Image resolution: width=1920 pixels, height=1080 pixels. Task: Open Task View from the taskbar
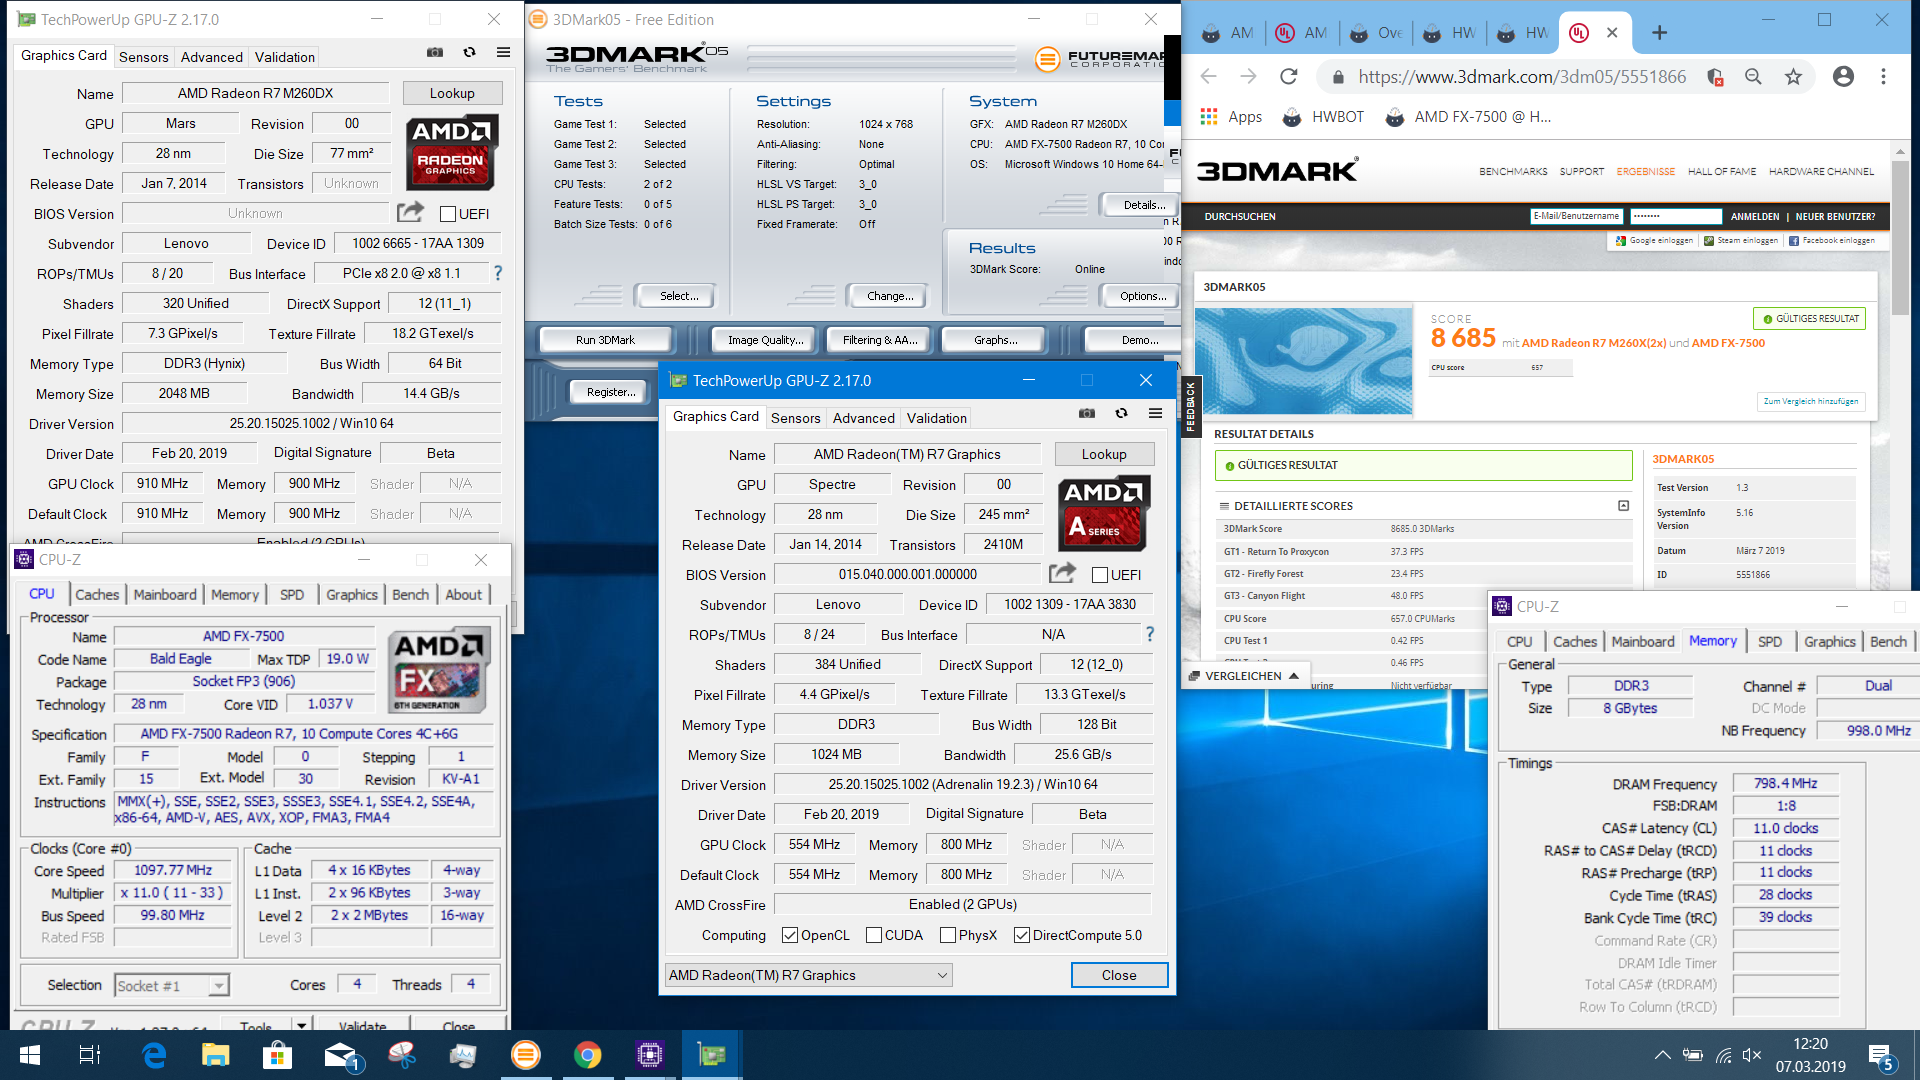(x=90, y=1055)
